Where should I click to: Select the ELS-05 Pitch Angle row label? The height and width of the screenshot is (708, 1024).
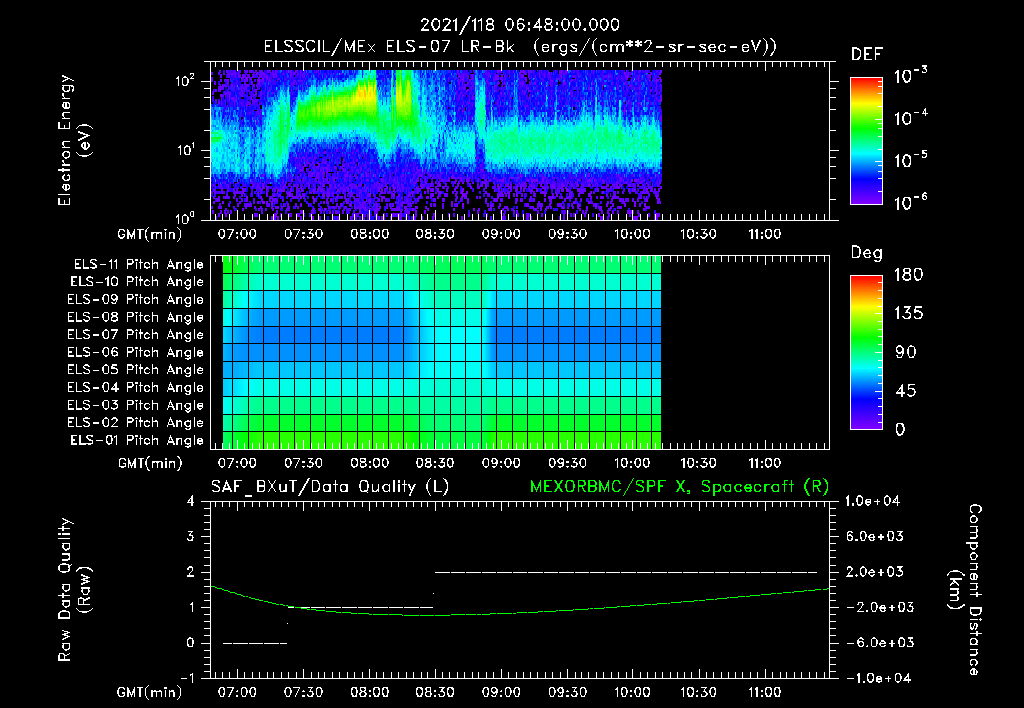135,370
